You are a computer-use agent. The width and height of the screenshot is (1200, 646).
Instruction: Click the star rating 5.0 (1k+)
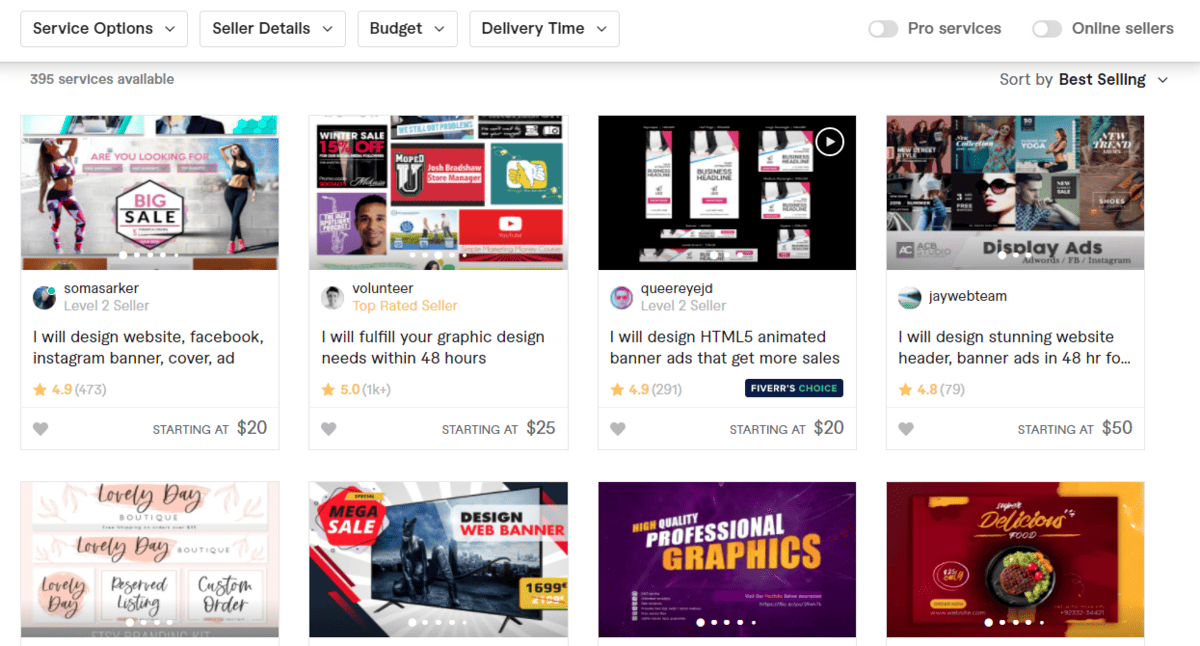pos(357,389)
